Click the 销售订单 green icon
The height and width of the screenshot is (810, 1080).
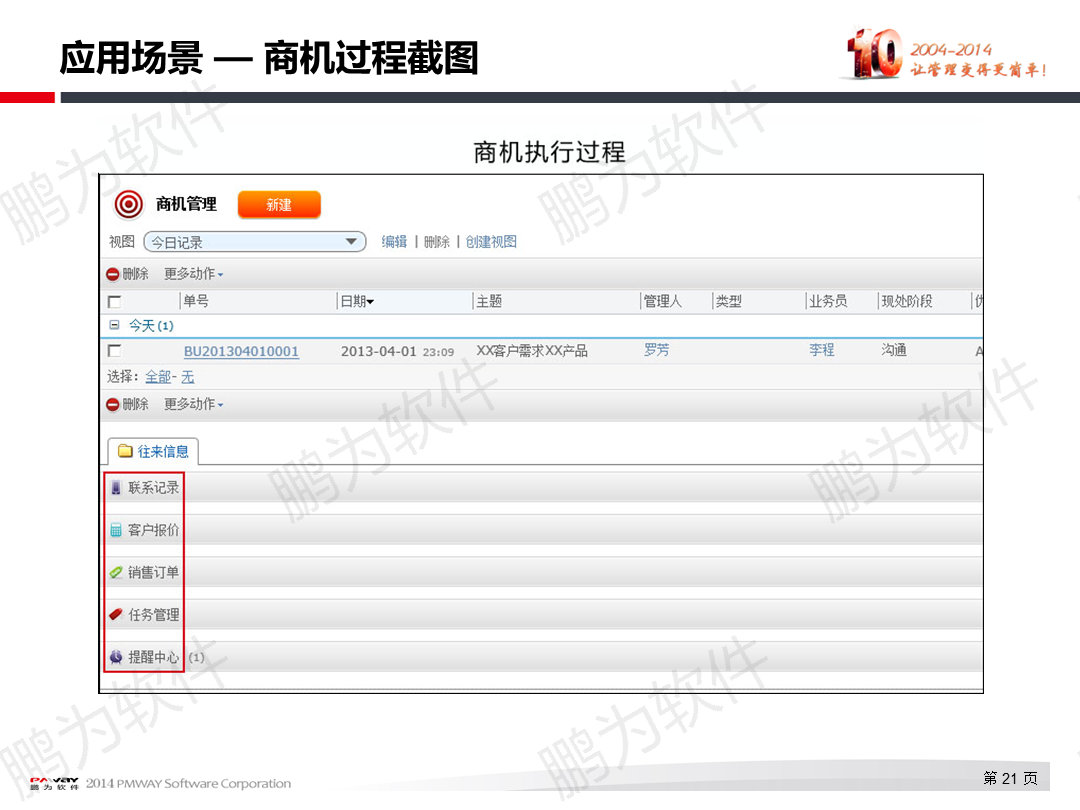(x=116, y=572)
